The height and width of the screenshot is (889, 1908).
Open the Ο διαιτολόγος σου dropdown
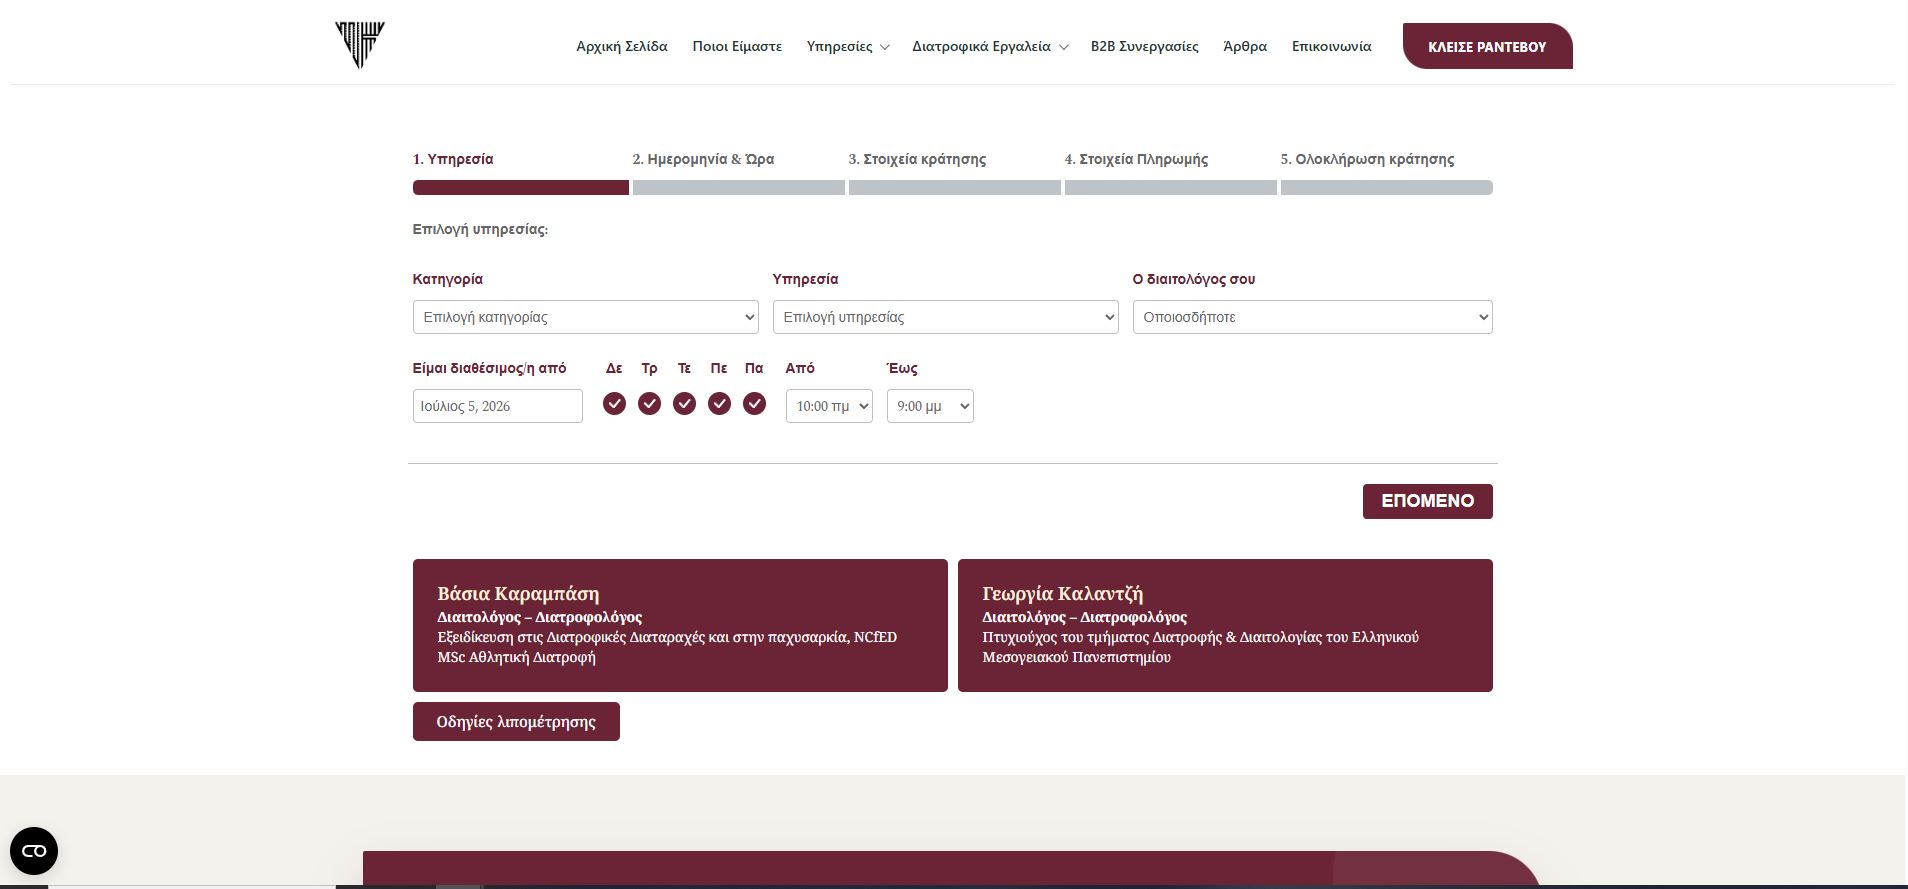click(1312, 317)
